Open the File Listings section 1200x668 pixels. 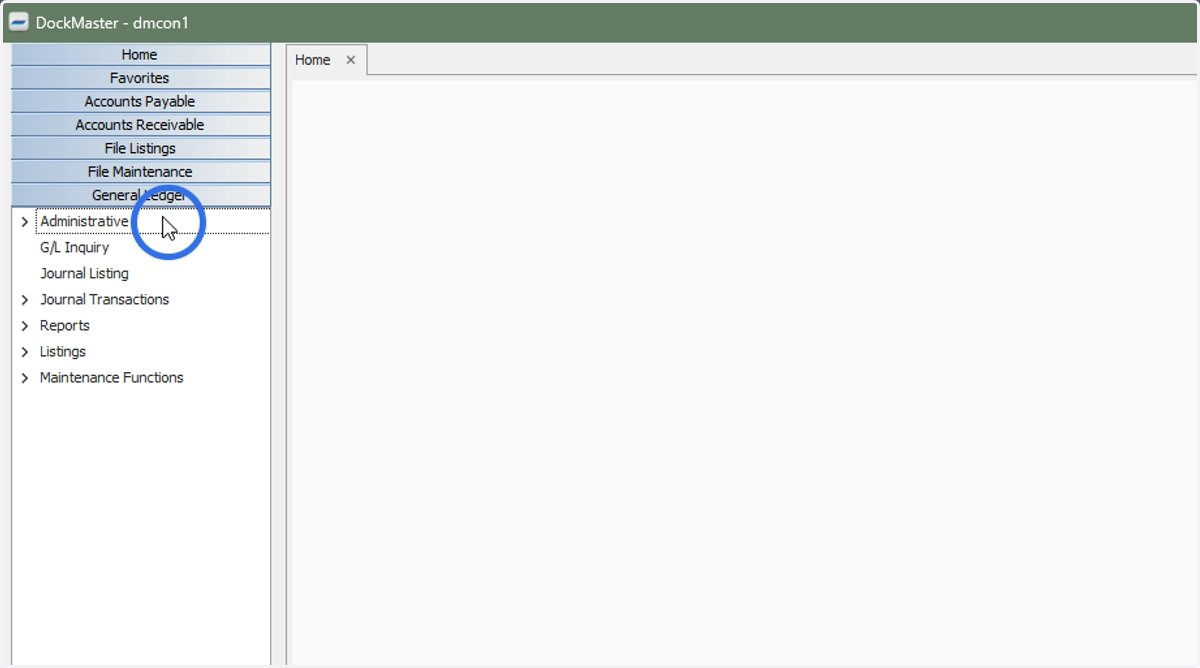point(140,148)
